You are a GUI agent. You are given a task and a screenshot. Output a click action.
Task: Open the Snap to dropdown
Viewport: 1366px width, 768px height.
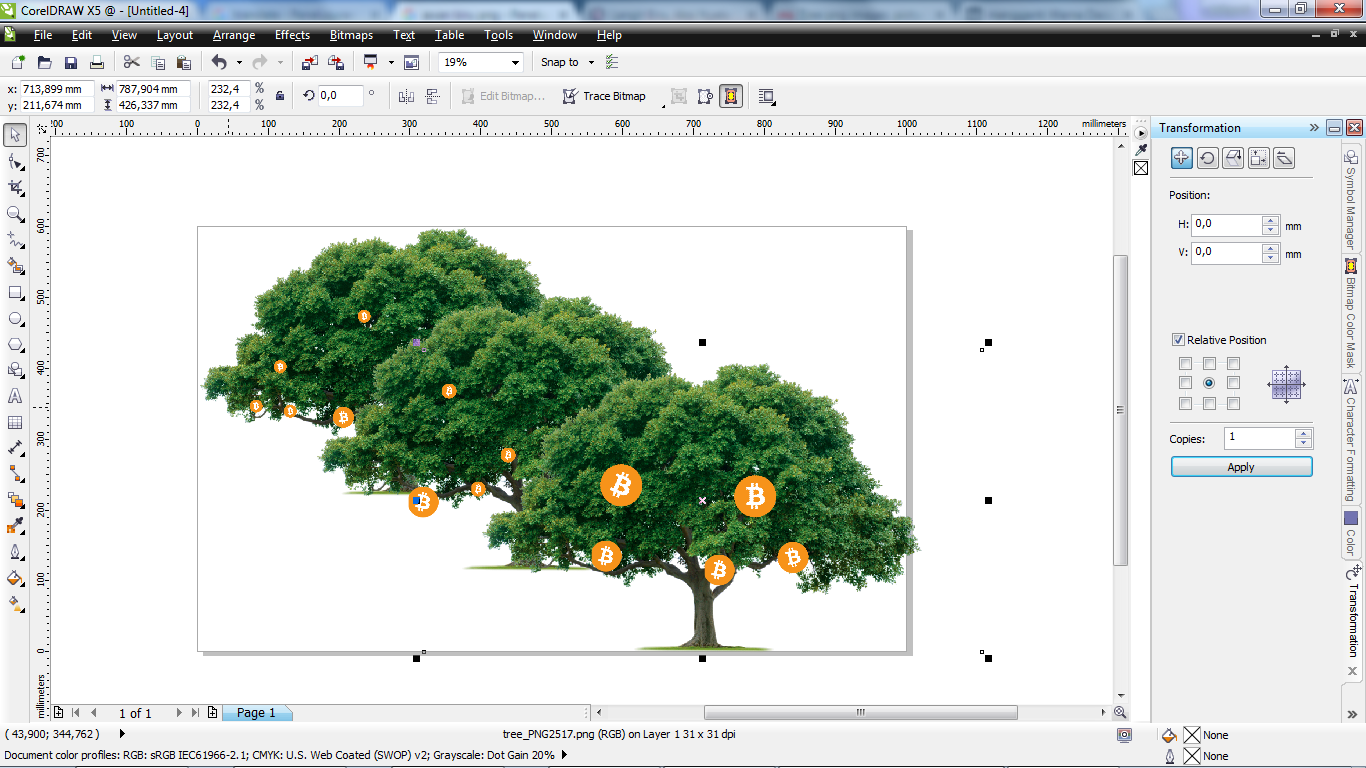tap(591, 62)
